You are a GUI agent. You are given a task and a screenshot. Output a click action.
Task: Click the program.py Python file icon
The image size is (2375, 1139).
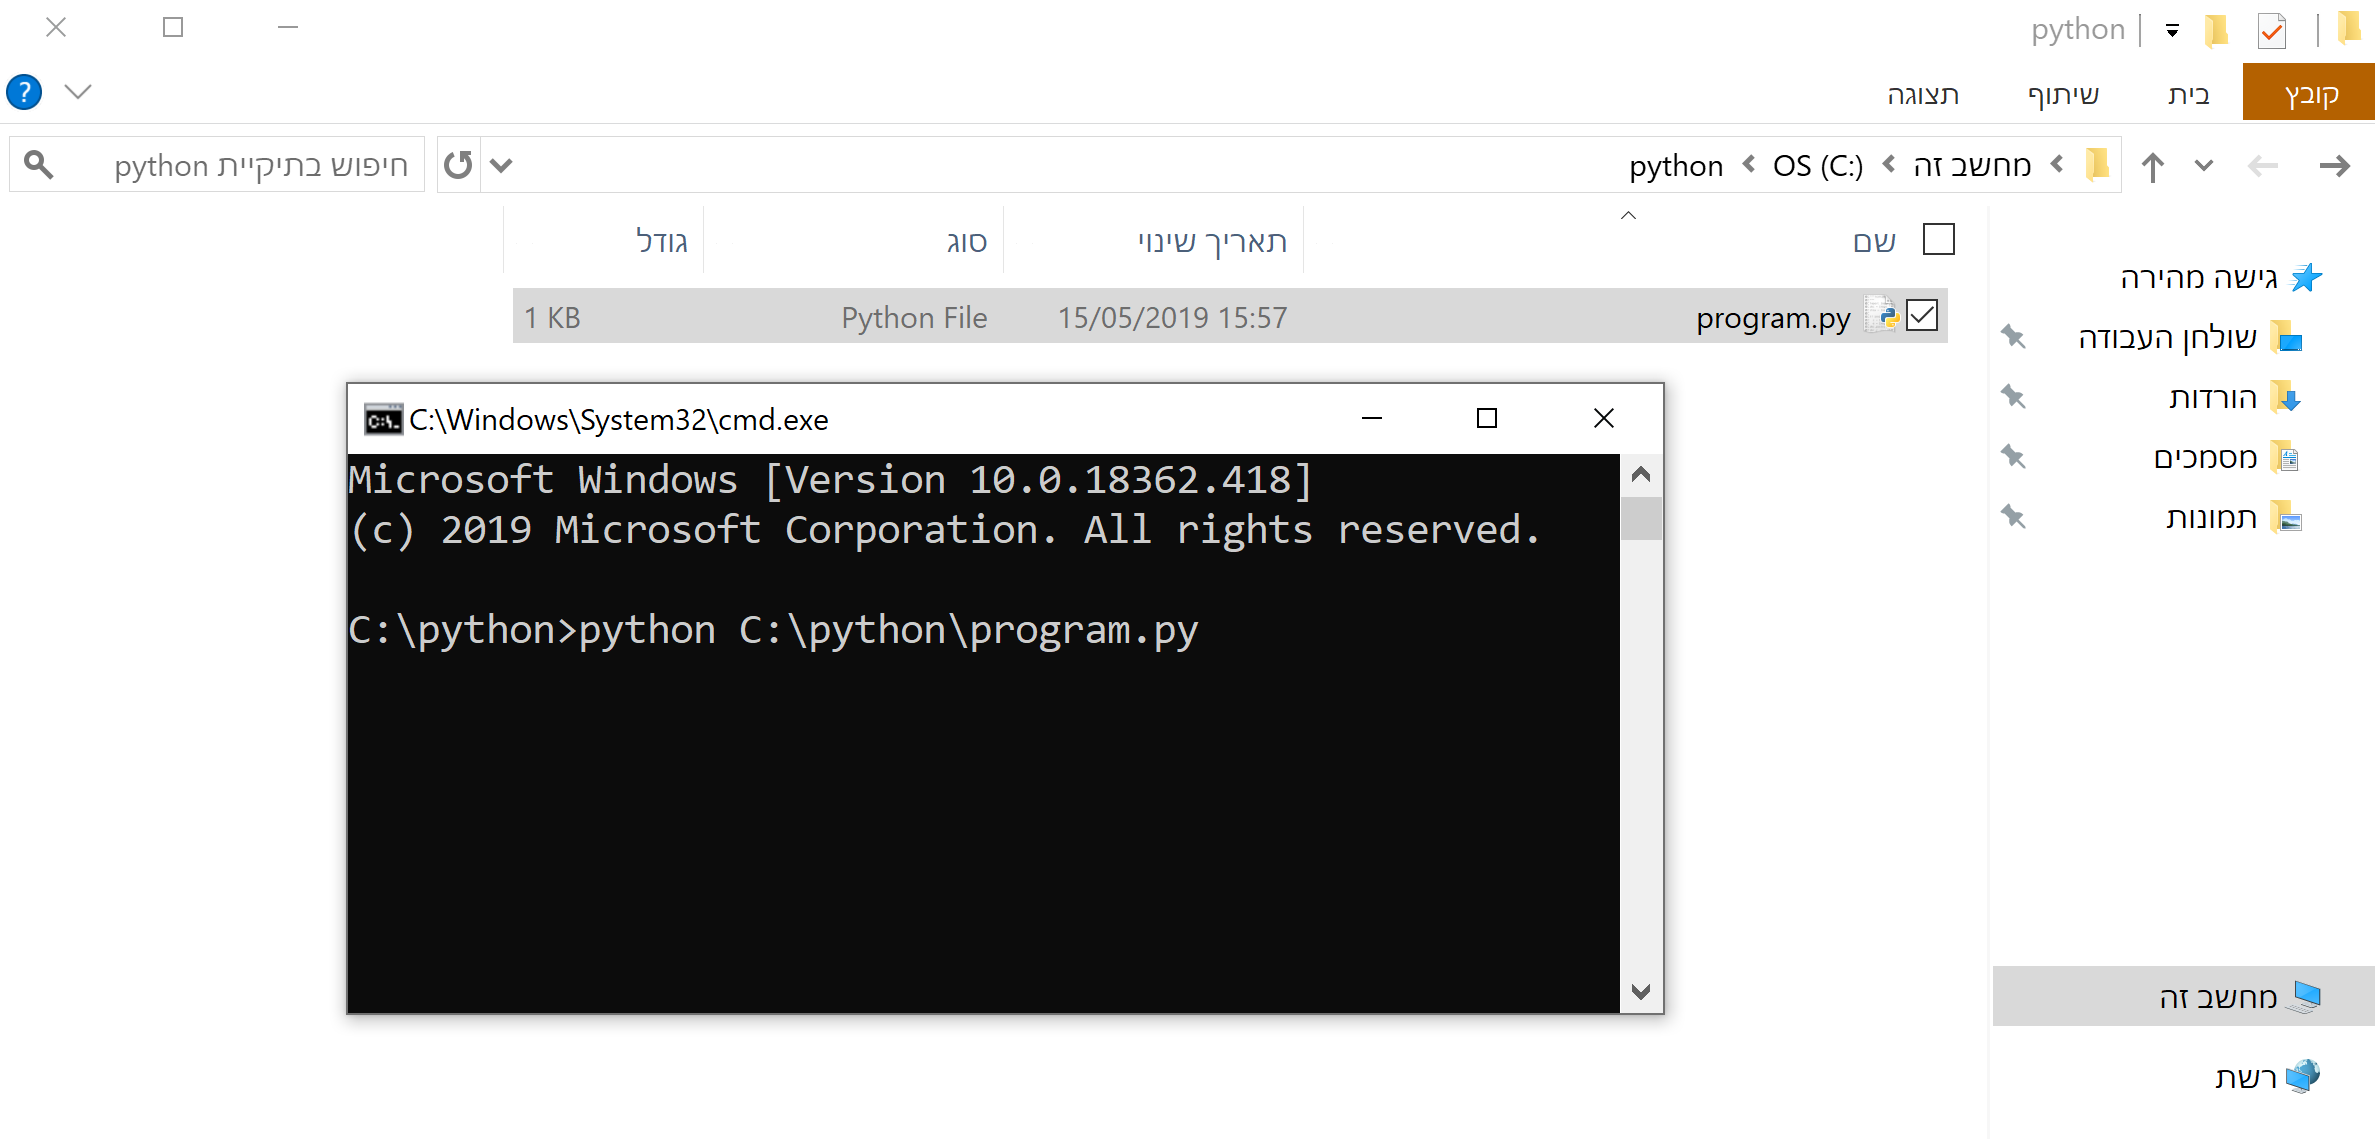click(x=1881, y=315)
